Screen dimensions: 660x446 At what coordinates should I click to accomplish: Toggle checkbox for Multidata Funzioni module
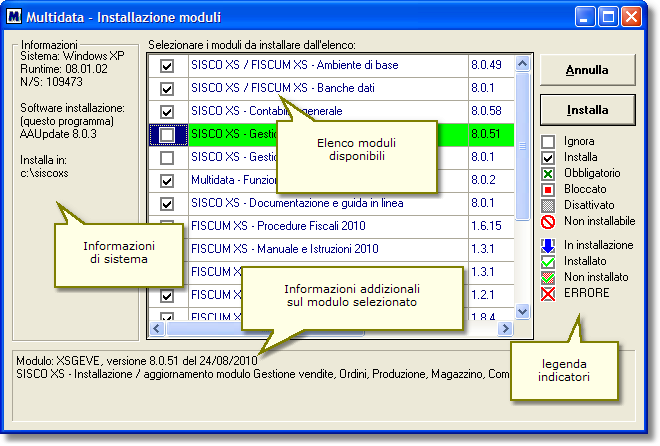pos(167,181)
